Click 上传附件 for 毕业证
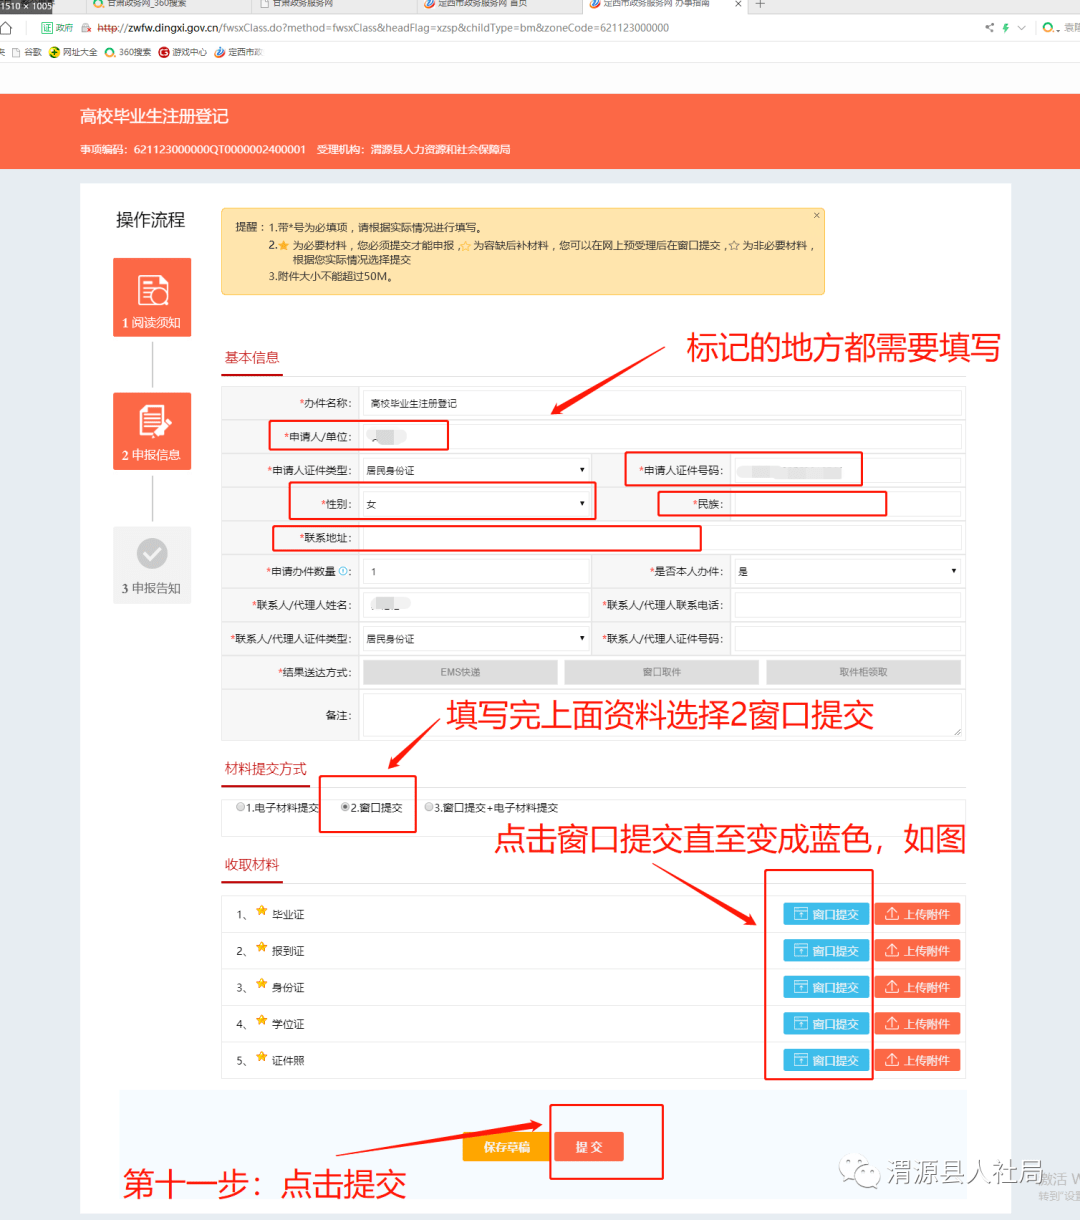The height and width of the screenshot is (1220, 1080). click(x=917, y=914)
